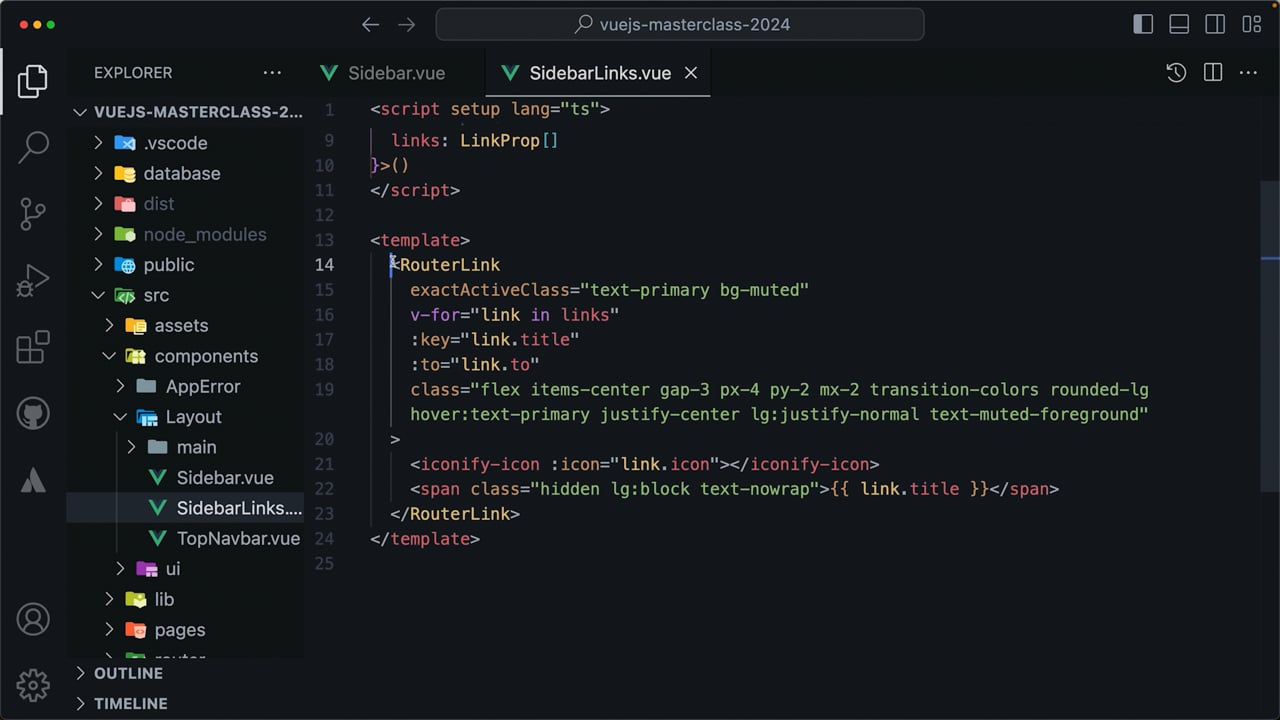Click the Vue icon beside TopNavbar.vue
This screenshot has height=720, width=1280.
[157, 538]
